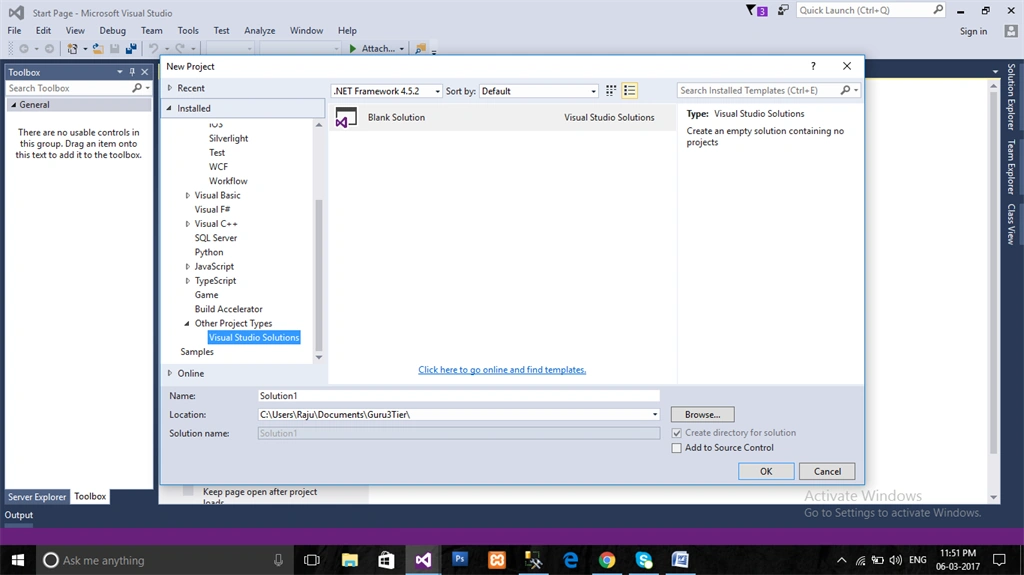Pin the Toolbox panel with pushpin

(x=132, y=72)
